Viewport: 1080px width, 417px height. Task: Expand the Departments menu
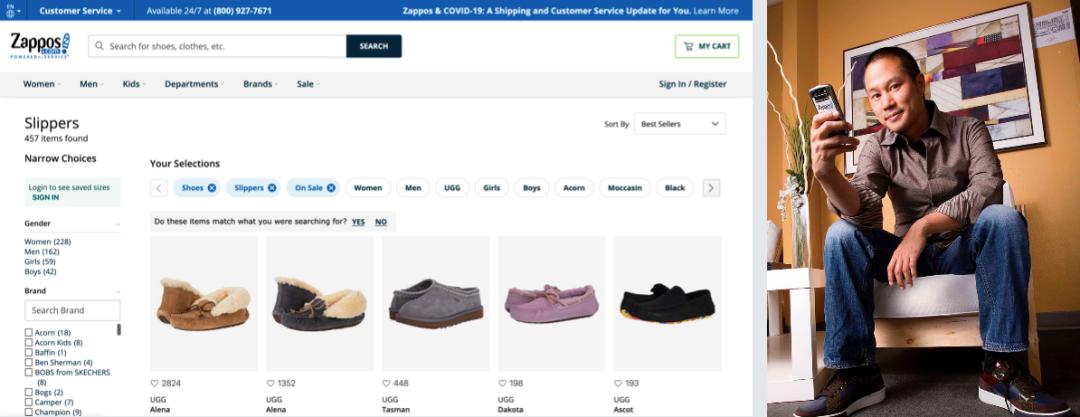point(194,84)
